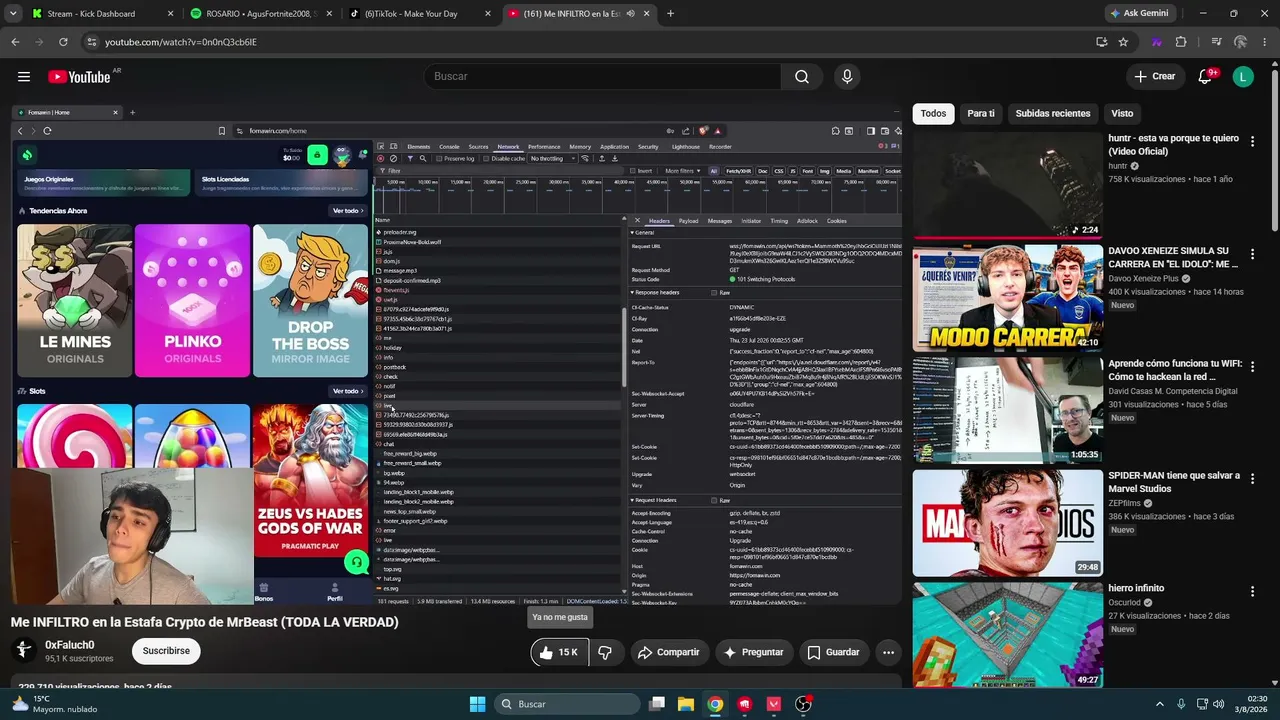Open the SPIDER-MAN Marvel Studios video title
Image resolution: width=1280 pixels, height=720 pixels.
(x=1174, y=482)
